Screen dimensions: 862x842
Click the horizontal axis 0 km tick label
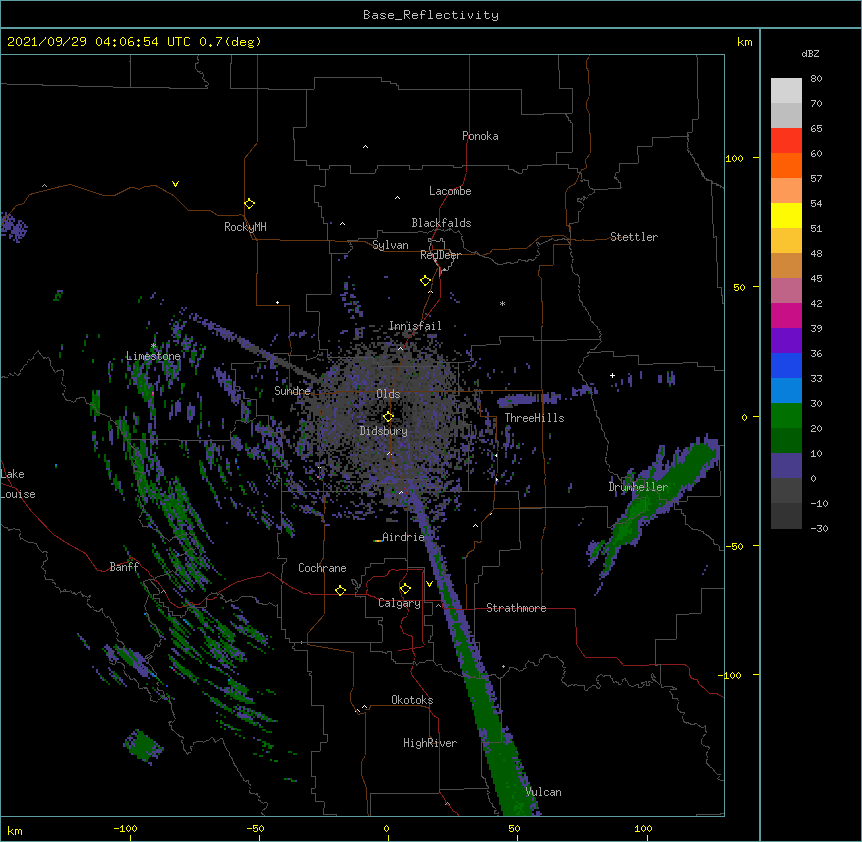coord(386,828)
